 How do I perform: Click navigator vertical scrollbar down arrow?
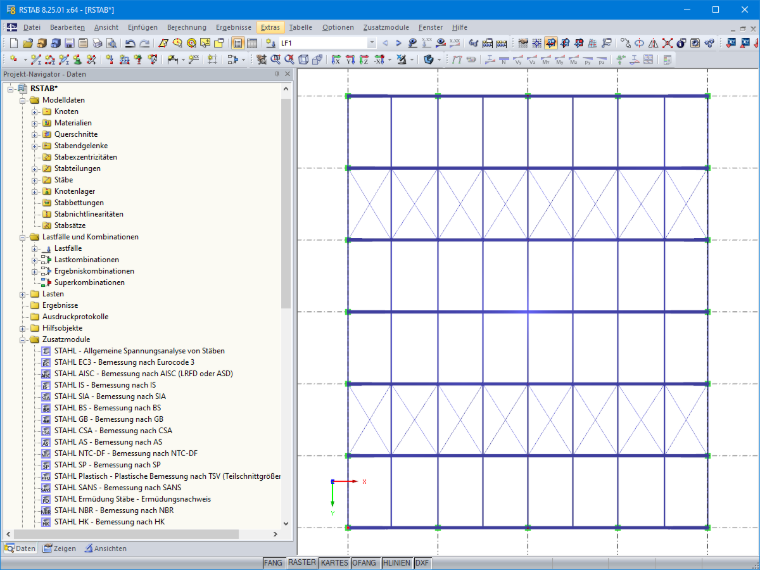[285, 523]
